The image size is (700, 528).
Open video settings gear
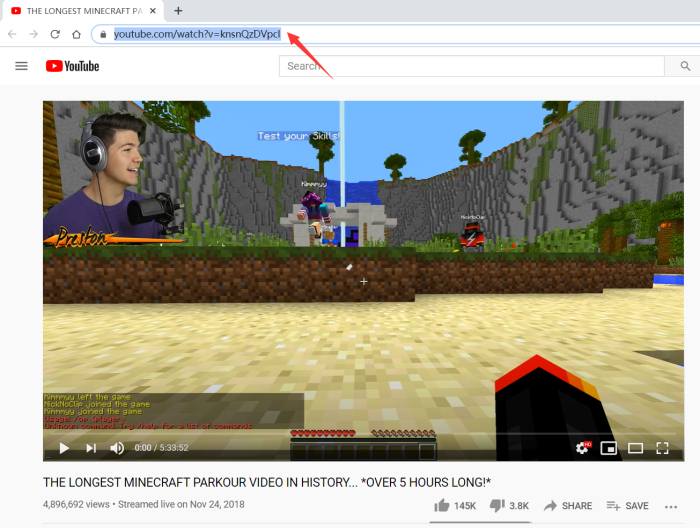click(x=582, y=447)
